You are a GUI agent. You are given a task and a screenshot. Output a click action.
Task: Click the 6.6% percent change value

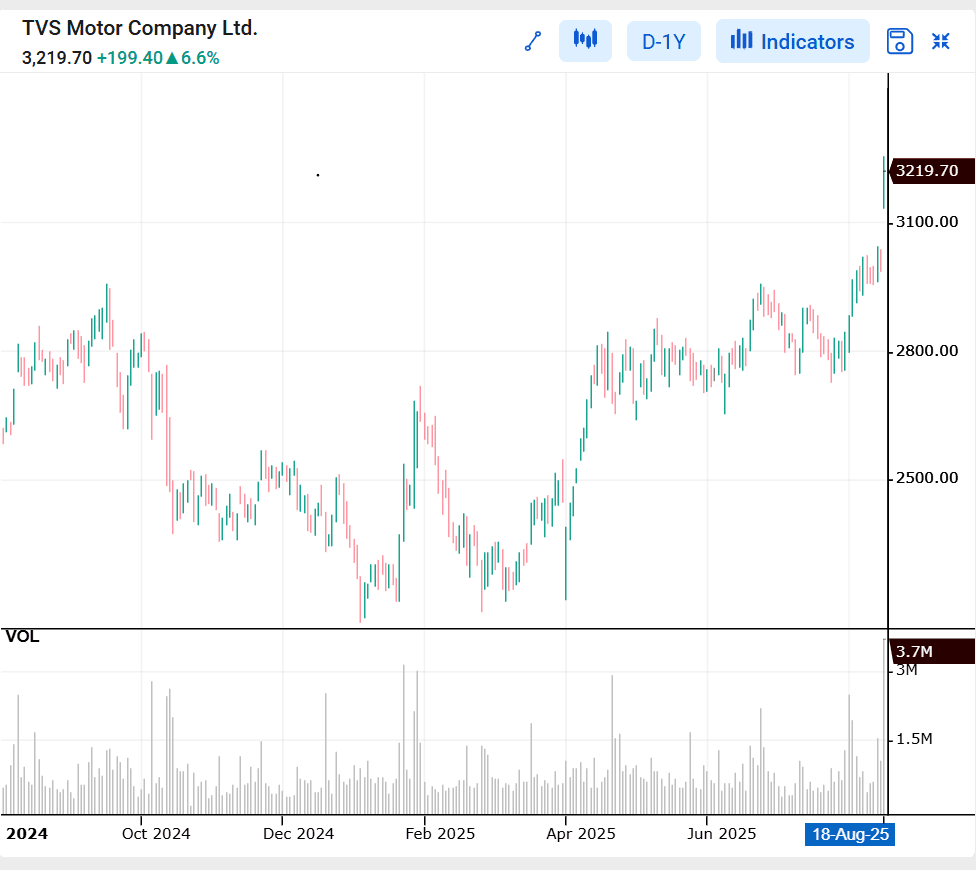click(x=200, y=58)
